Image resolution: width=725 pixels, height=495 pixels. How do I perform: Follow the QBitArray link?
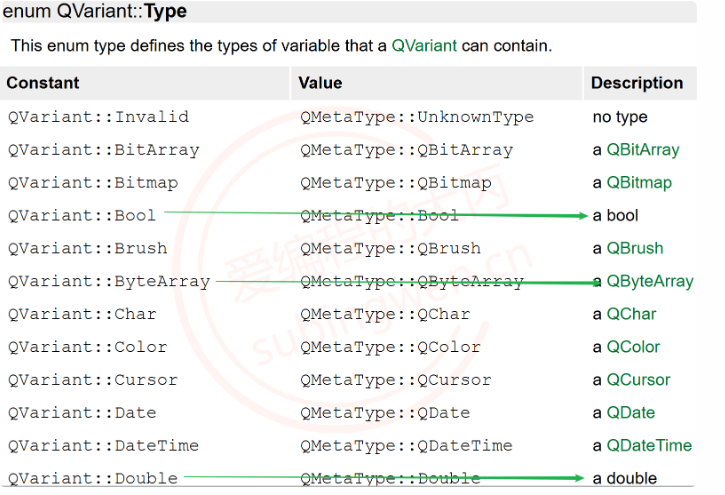tap(643, 150)
